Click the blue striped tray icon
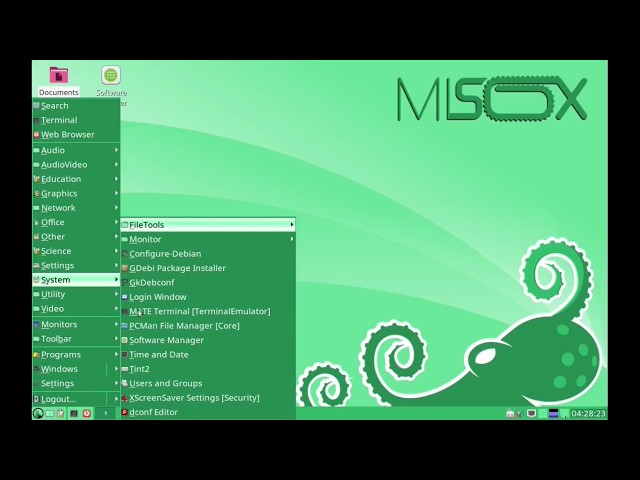640x480 pixels. click(553, 413)
